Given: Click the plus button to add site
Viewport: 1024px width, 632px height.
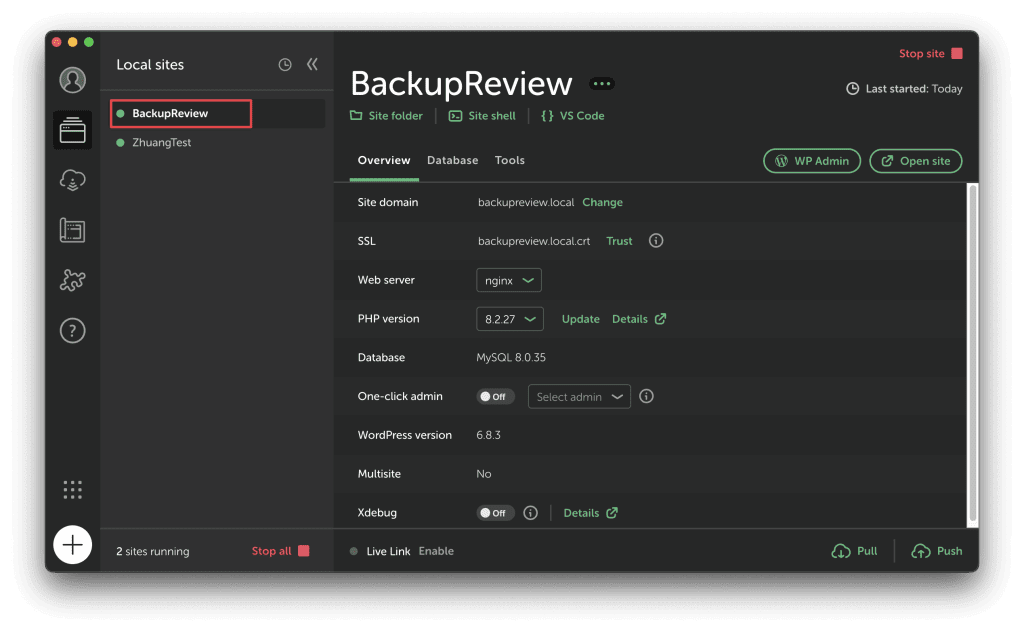Looking at the screenshot, I should (72, 545).
